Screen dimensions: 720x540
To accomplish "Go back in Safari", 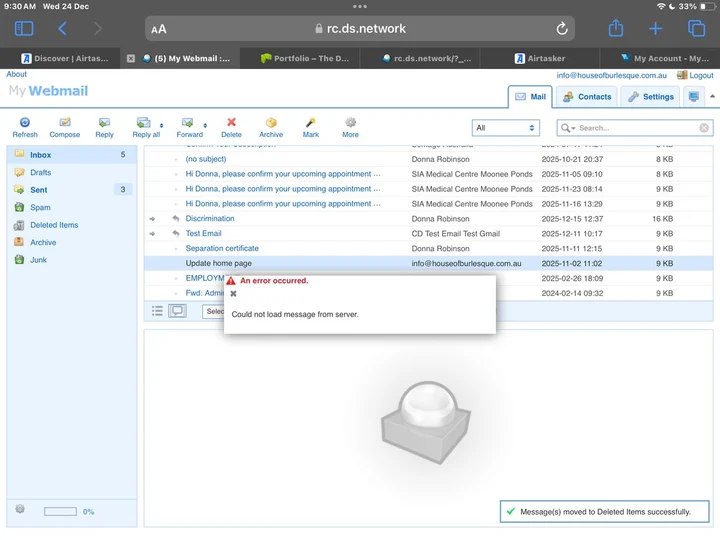I will [x=62, y=28].
